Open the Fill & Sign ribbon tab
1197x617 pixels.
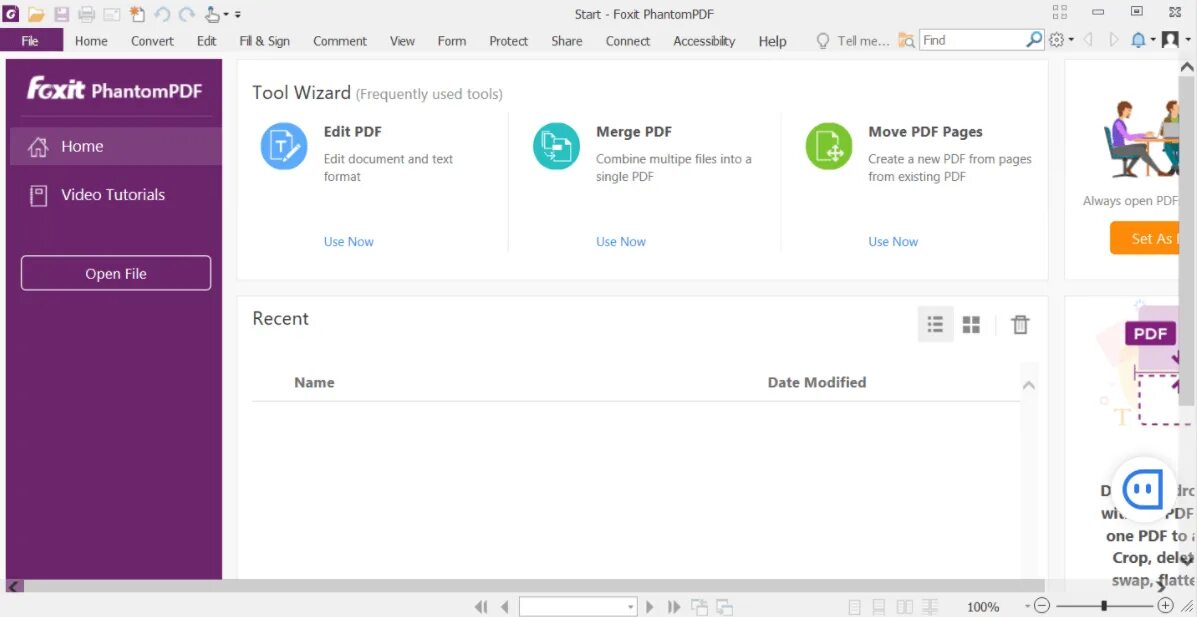tap(264, 40)
